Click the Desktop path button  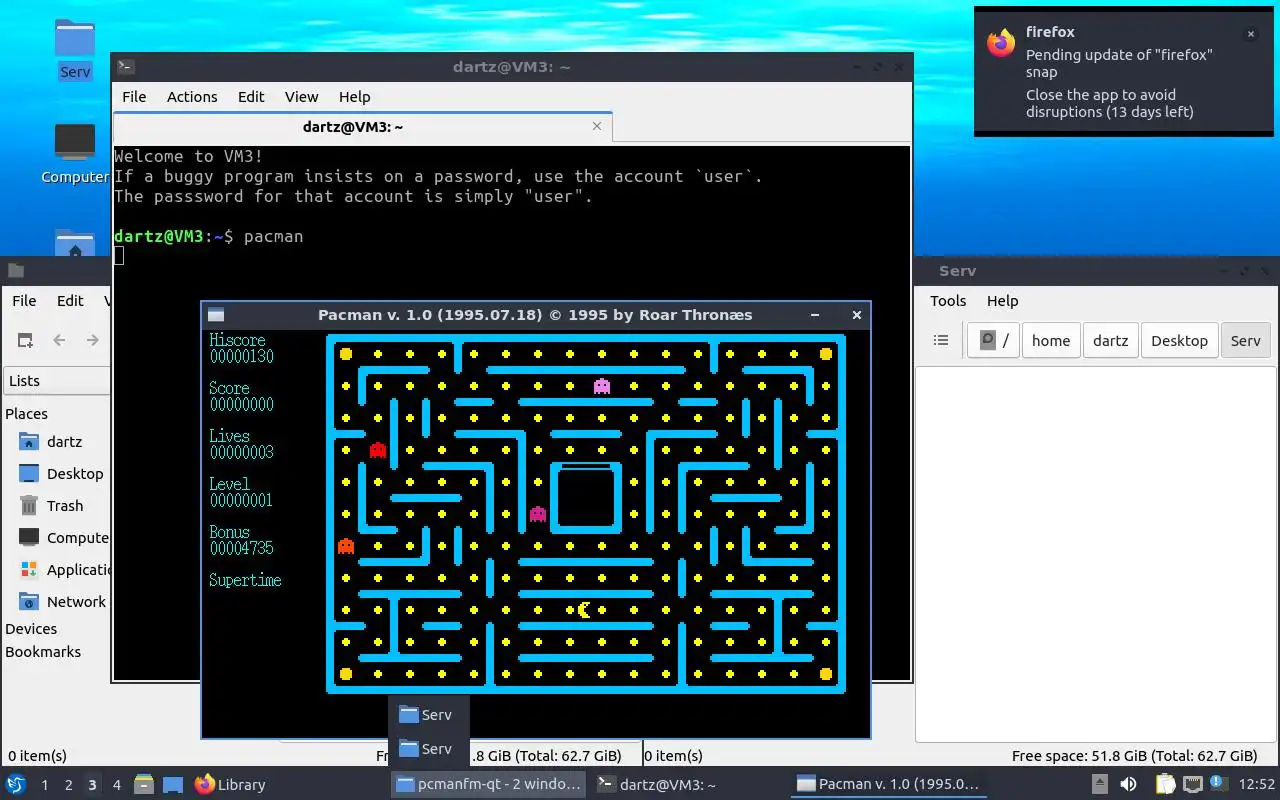(x=1179, y=340)
